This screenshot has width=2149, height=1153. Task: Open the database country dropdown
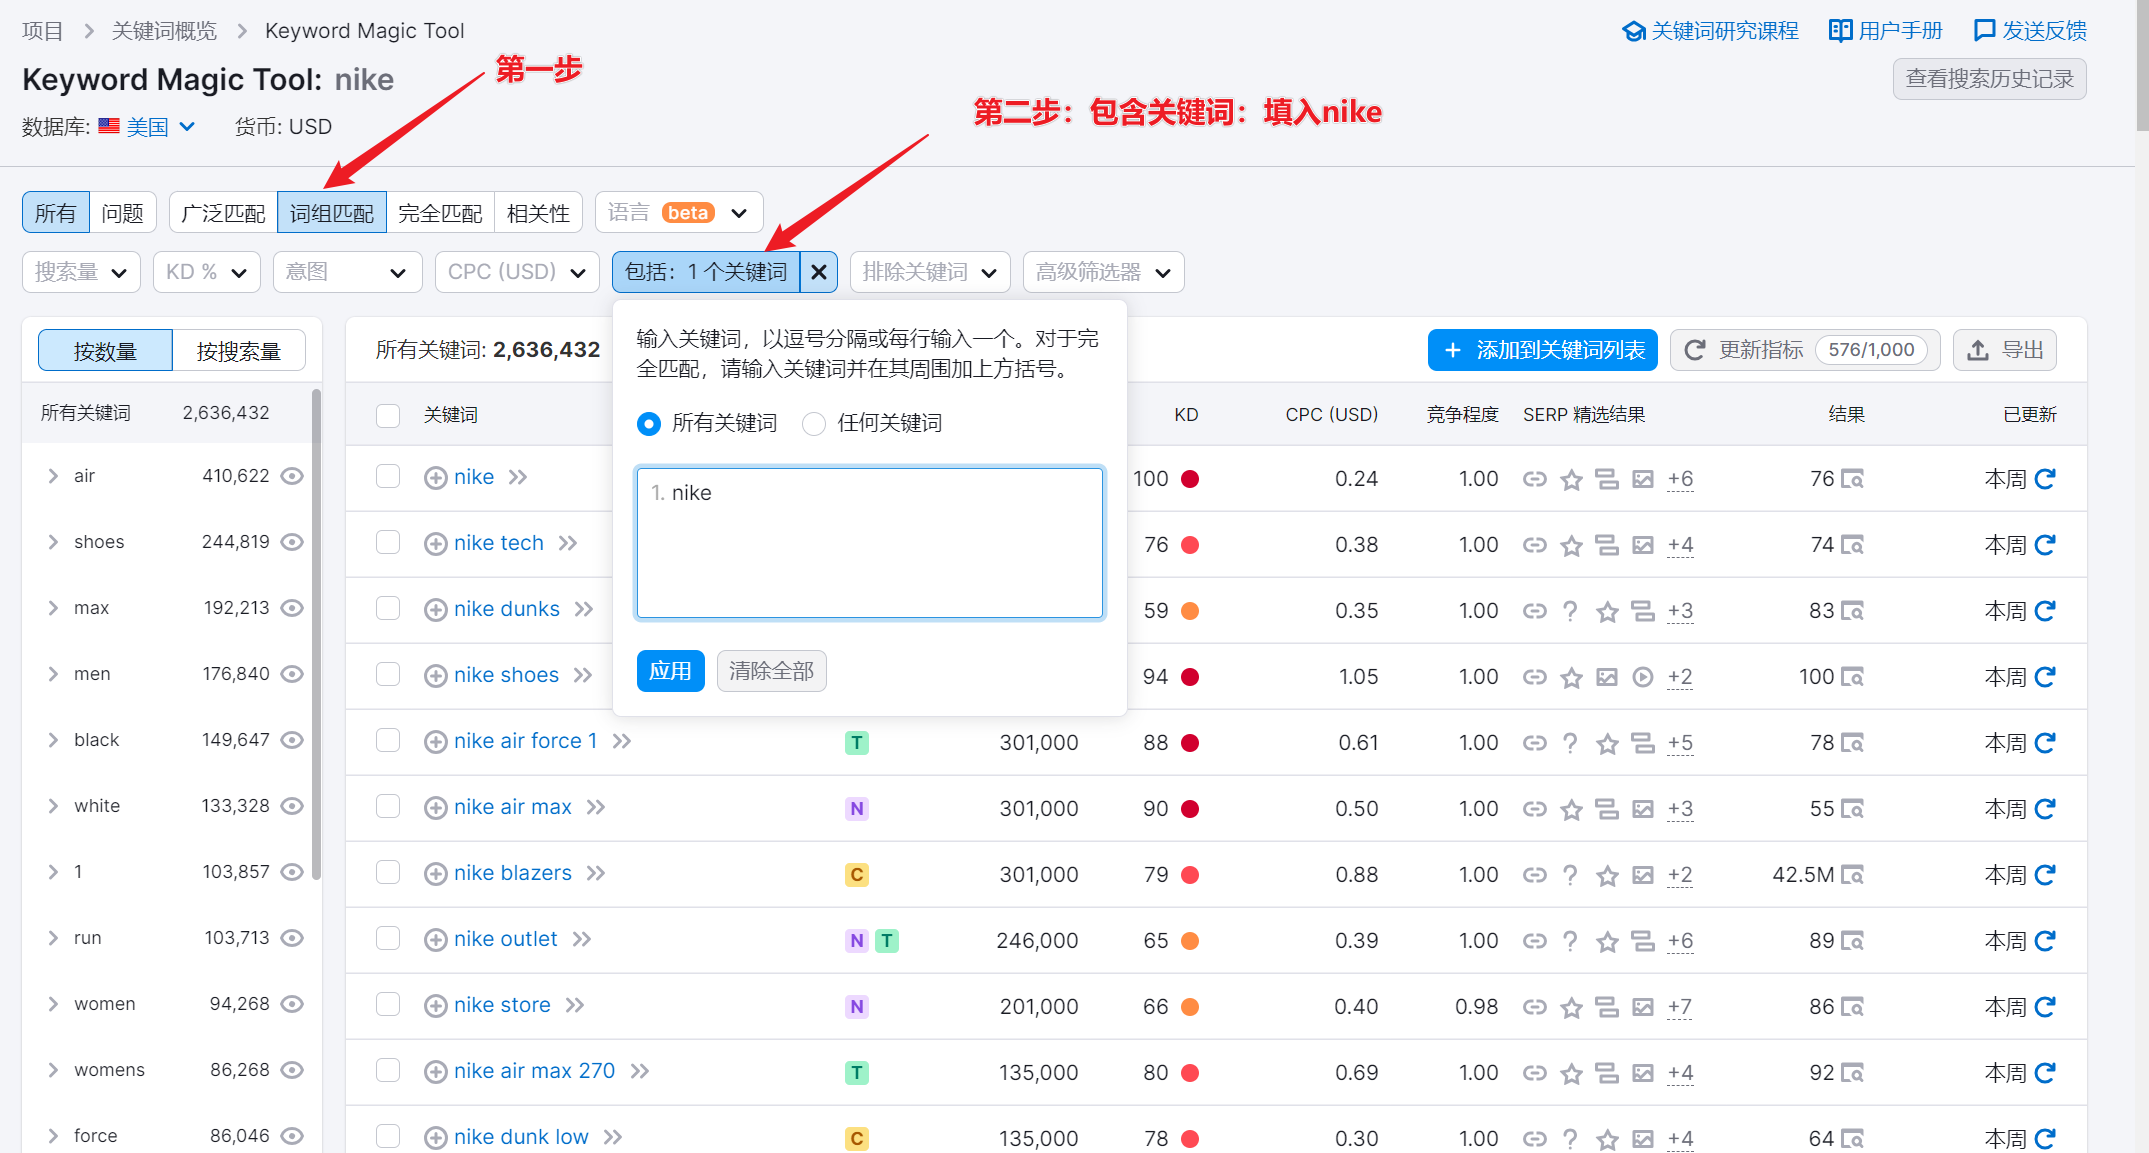click(x=160, y=127)
